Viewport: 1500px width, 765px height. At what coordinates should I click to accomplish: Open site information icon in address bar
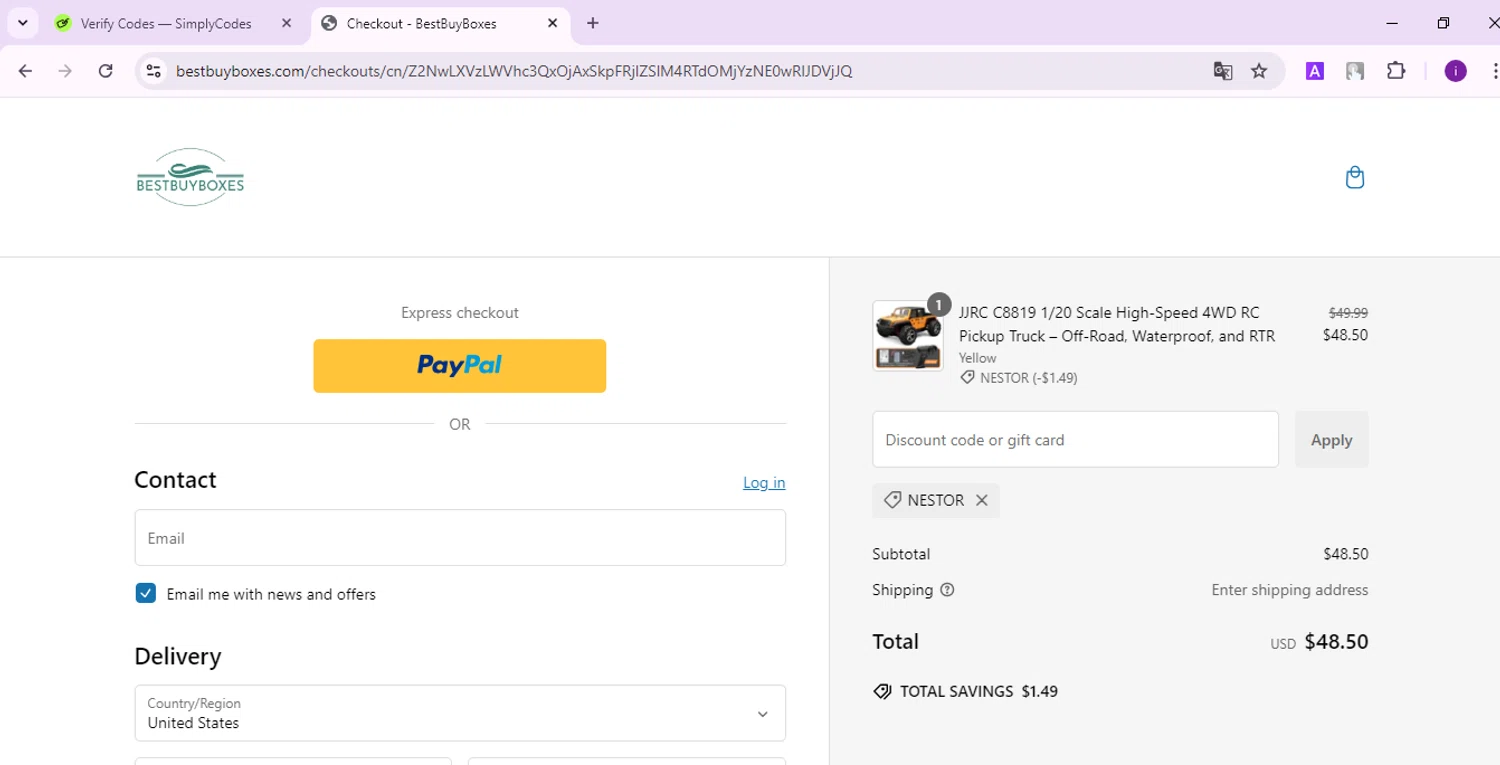(153, 71)
